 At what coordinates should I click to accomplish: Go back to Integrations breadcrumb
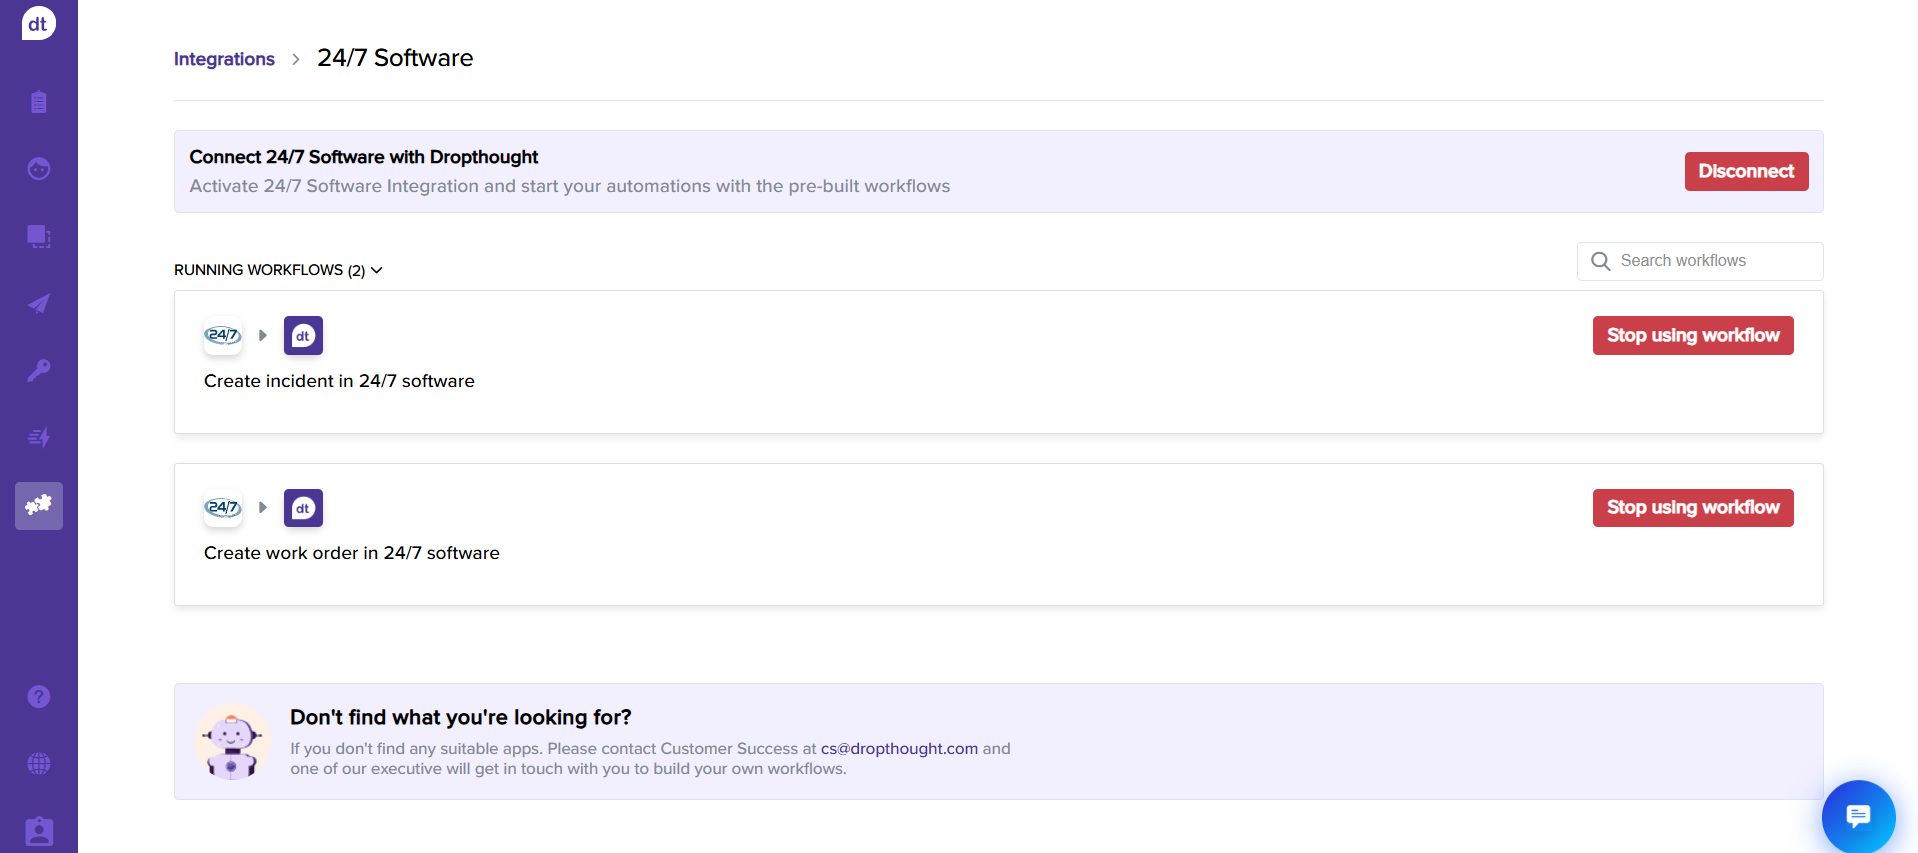(x=224, y=59)
